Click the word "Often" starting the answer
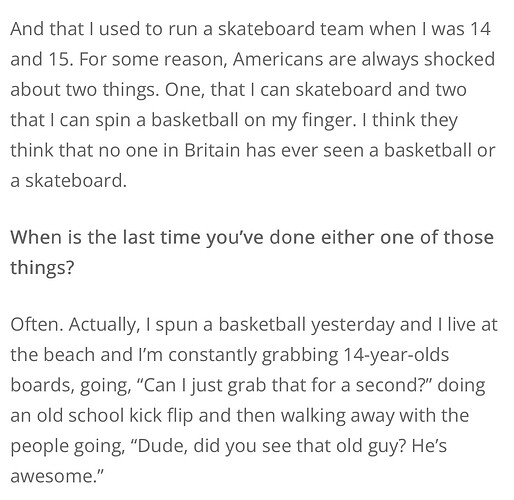 point(35,324)
